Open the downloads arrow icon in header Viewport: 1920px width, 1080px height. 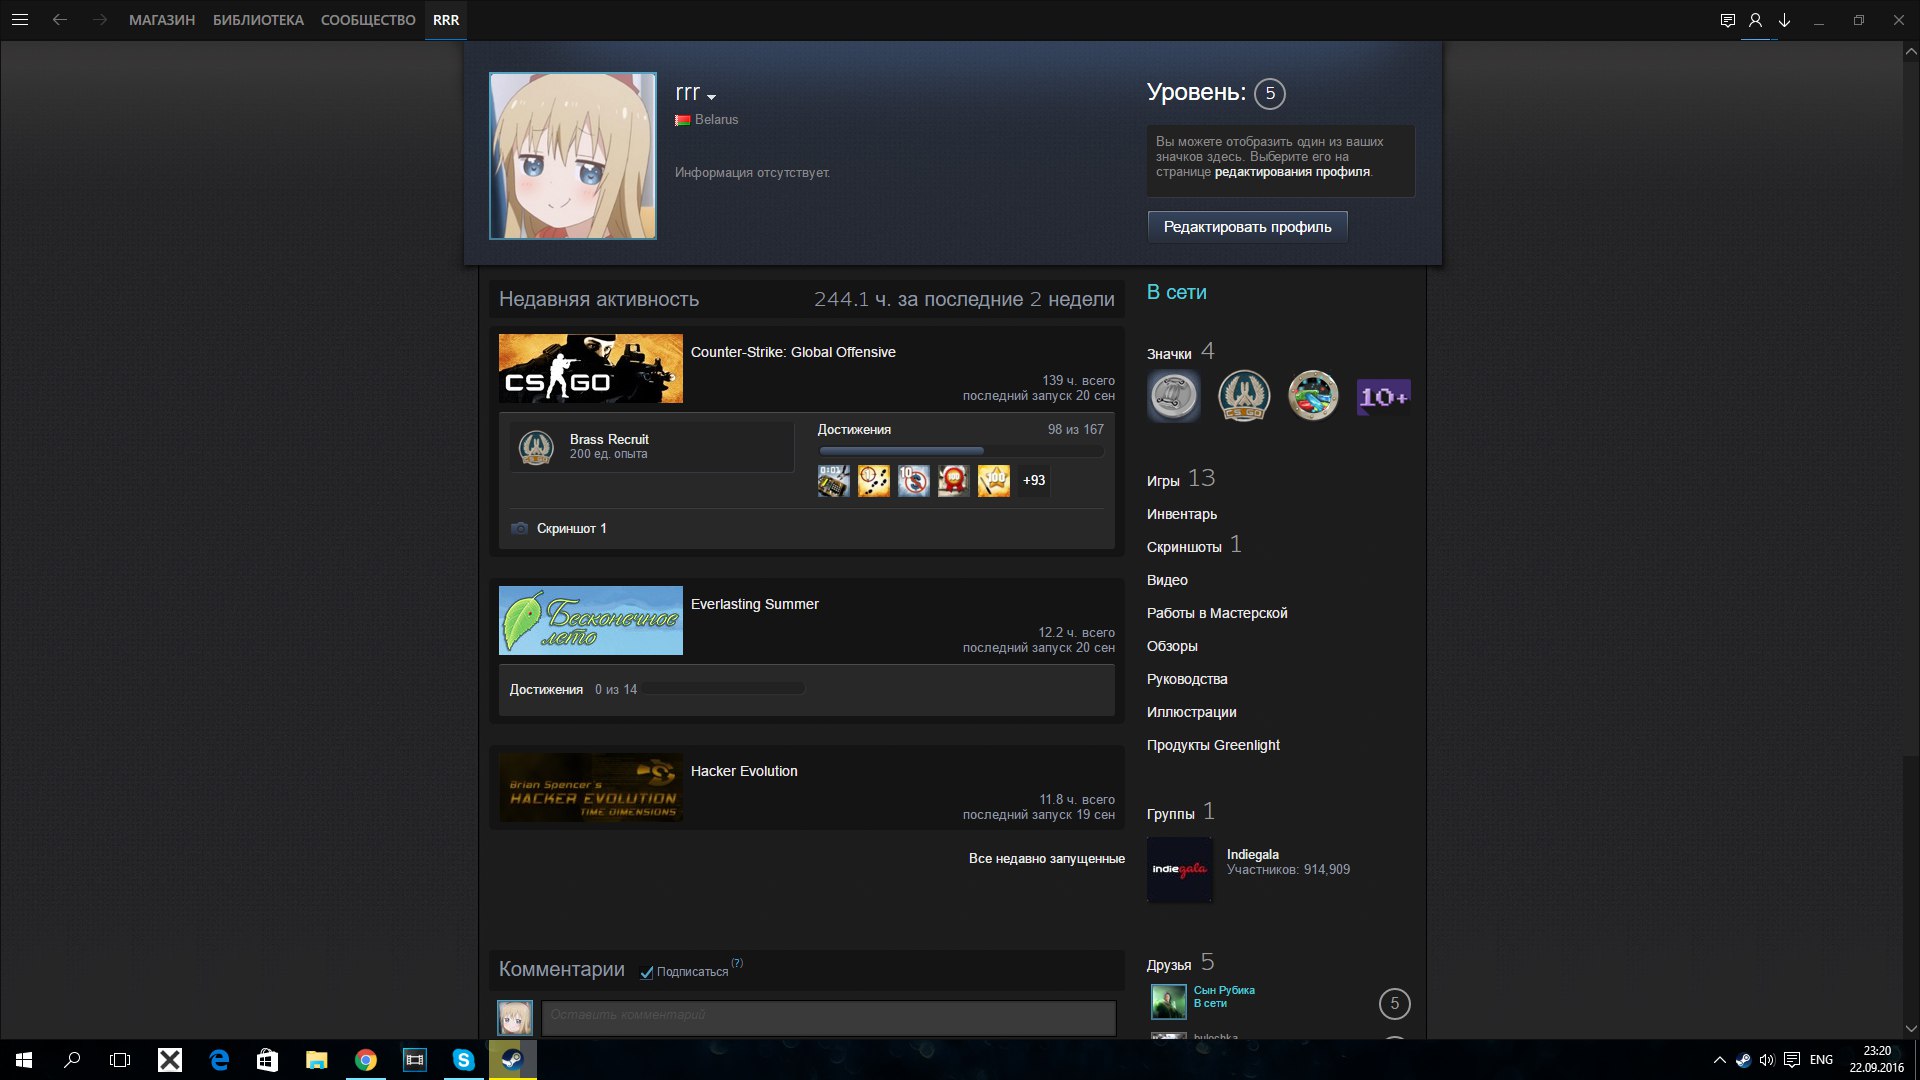click(1784, 20)
